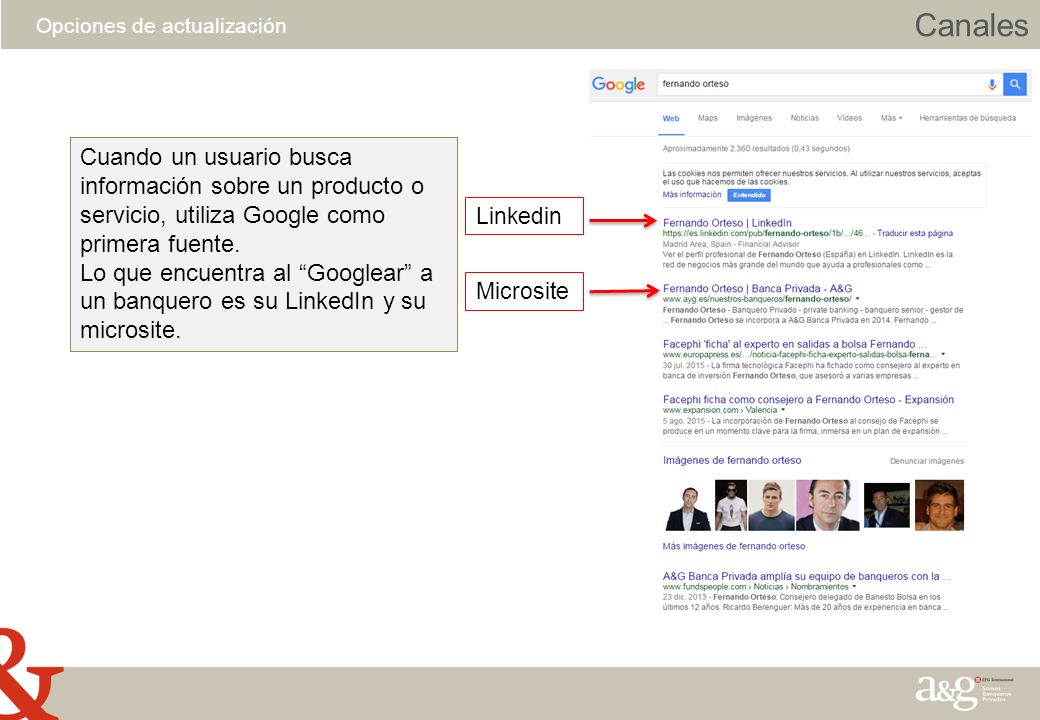Expand dropdown arrow beside the fundspeople.com URL
1040x720 pixels.
(x=854, y=587)
